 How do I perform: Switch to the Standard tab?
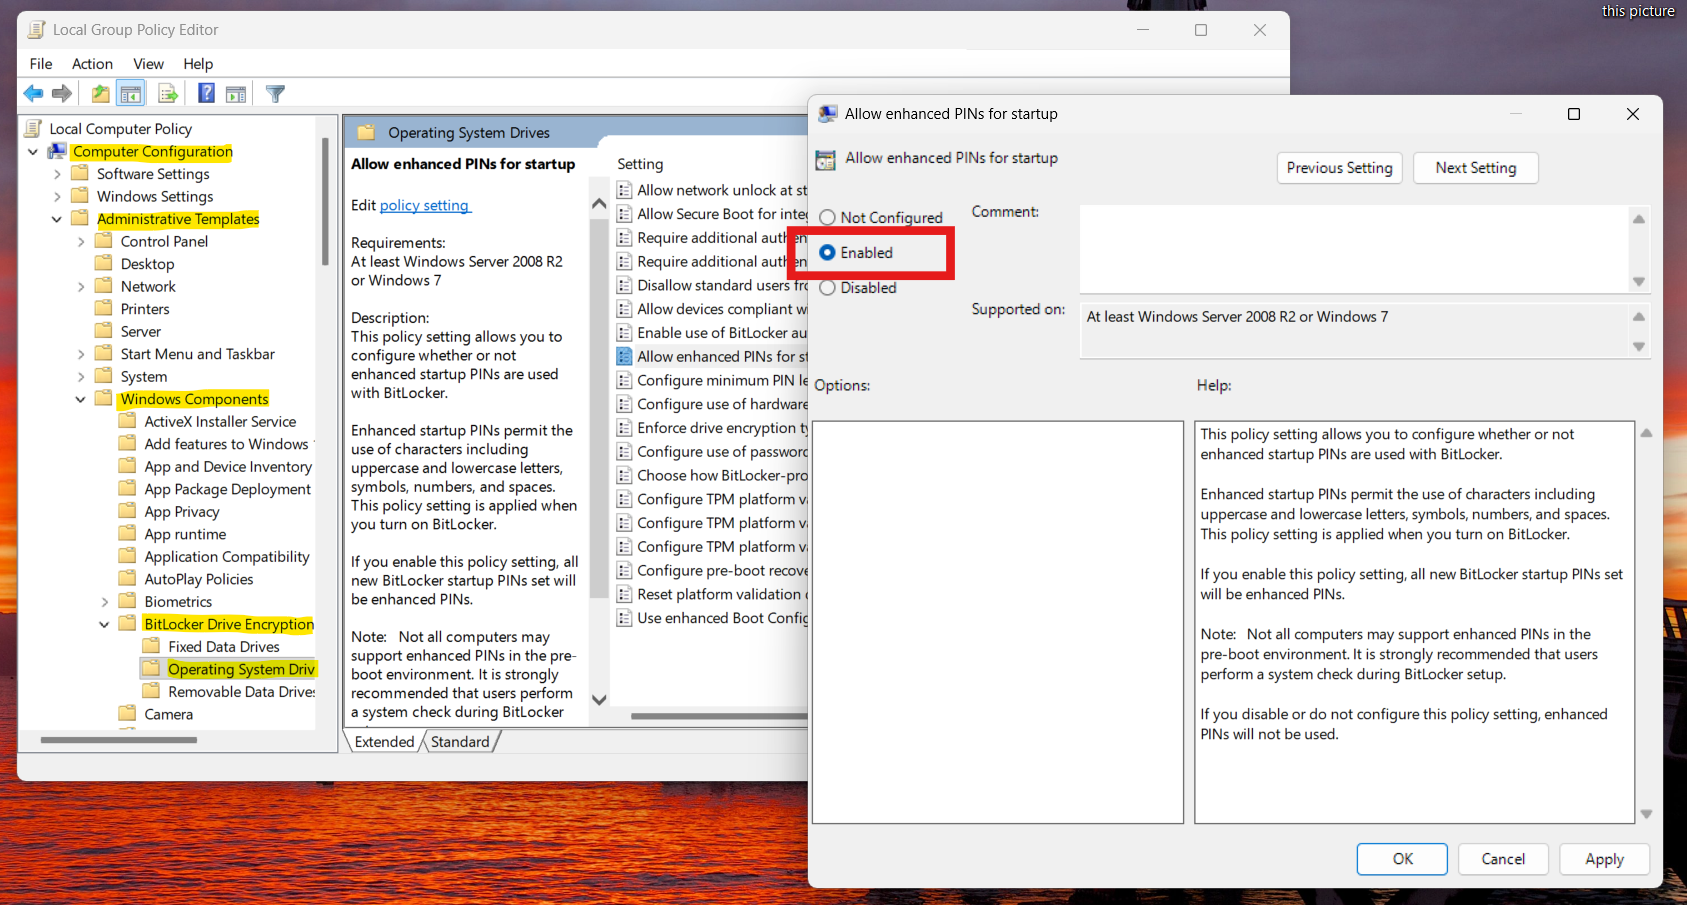[x=459, y=741]
